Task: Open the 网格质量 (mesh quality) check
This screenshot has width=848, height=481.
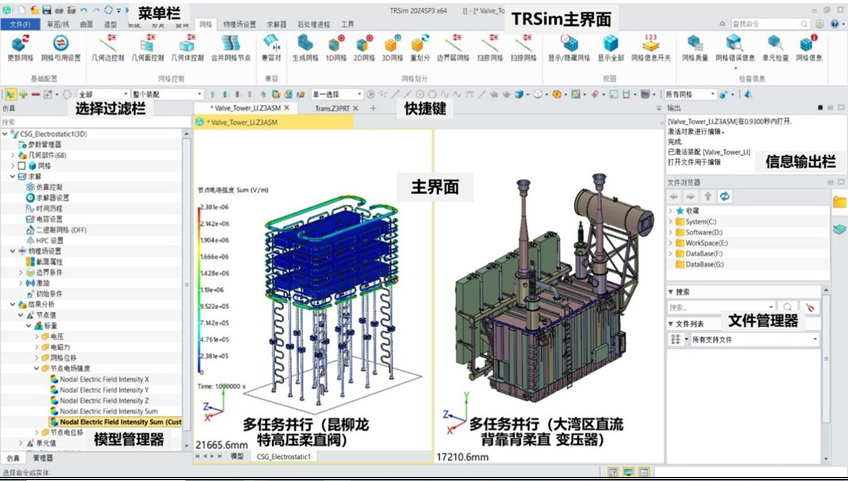Action: [x=695, y=43]
